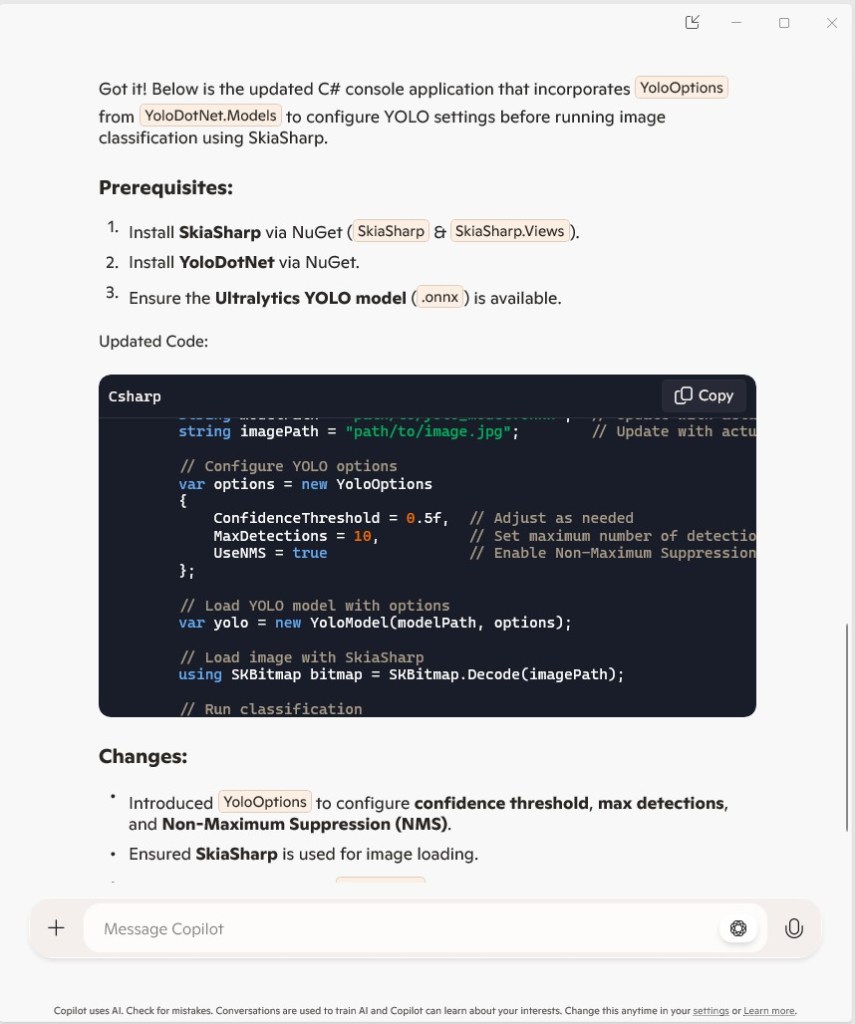Viewport: 855px width, 1024px height.
Task: Click the Csharp language label on code block
Action: [135, 396]
